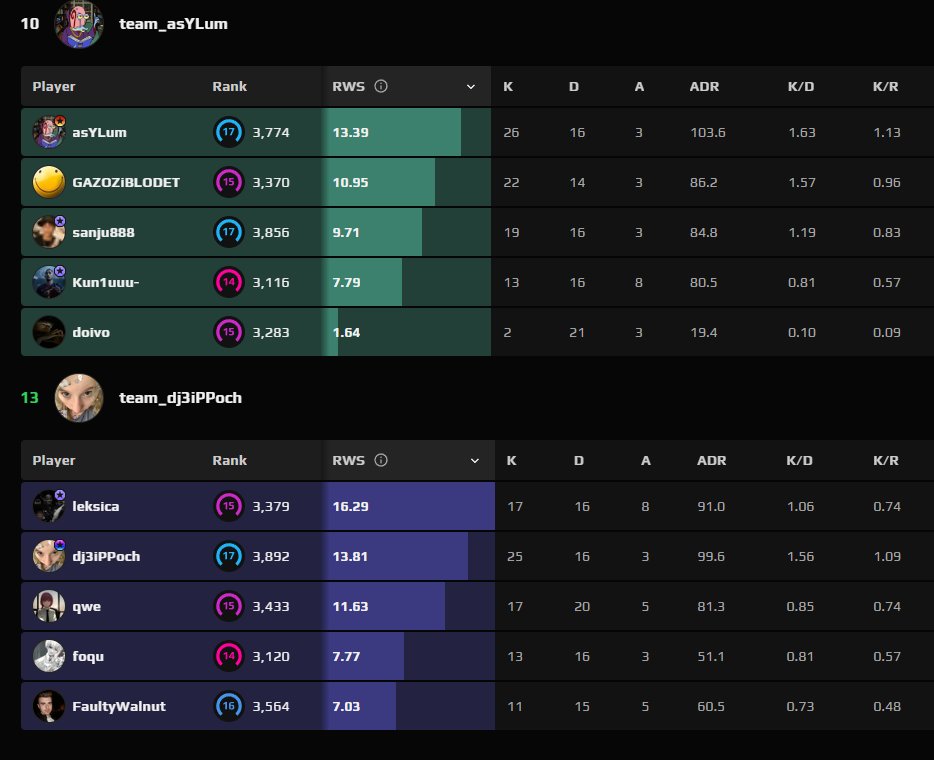Click the RWS info icon in team_asYLum table
934x760 pixels.
pyautogui.click(x=381, y=86)
